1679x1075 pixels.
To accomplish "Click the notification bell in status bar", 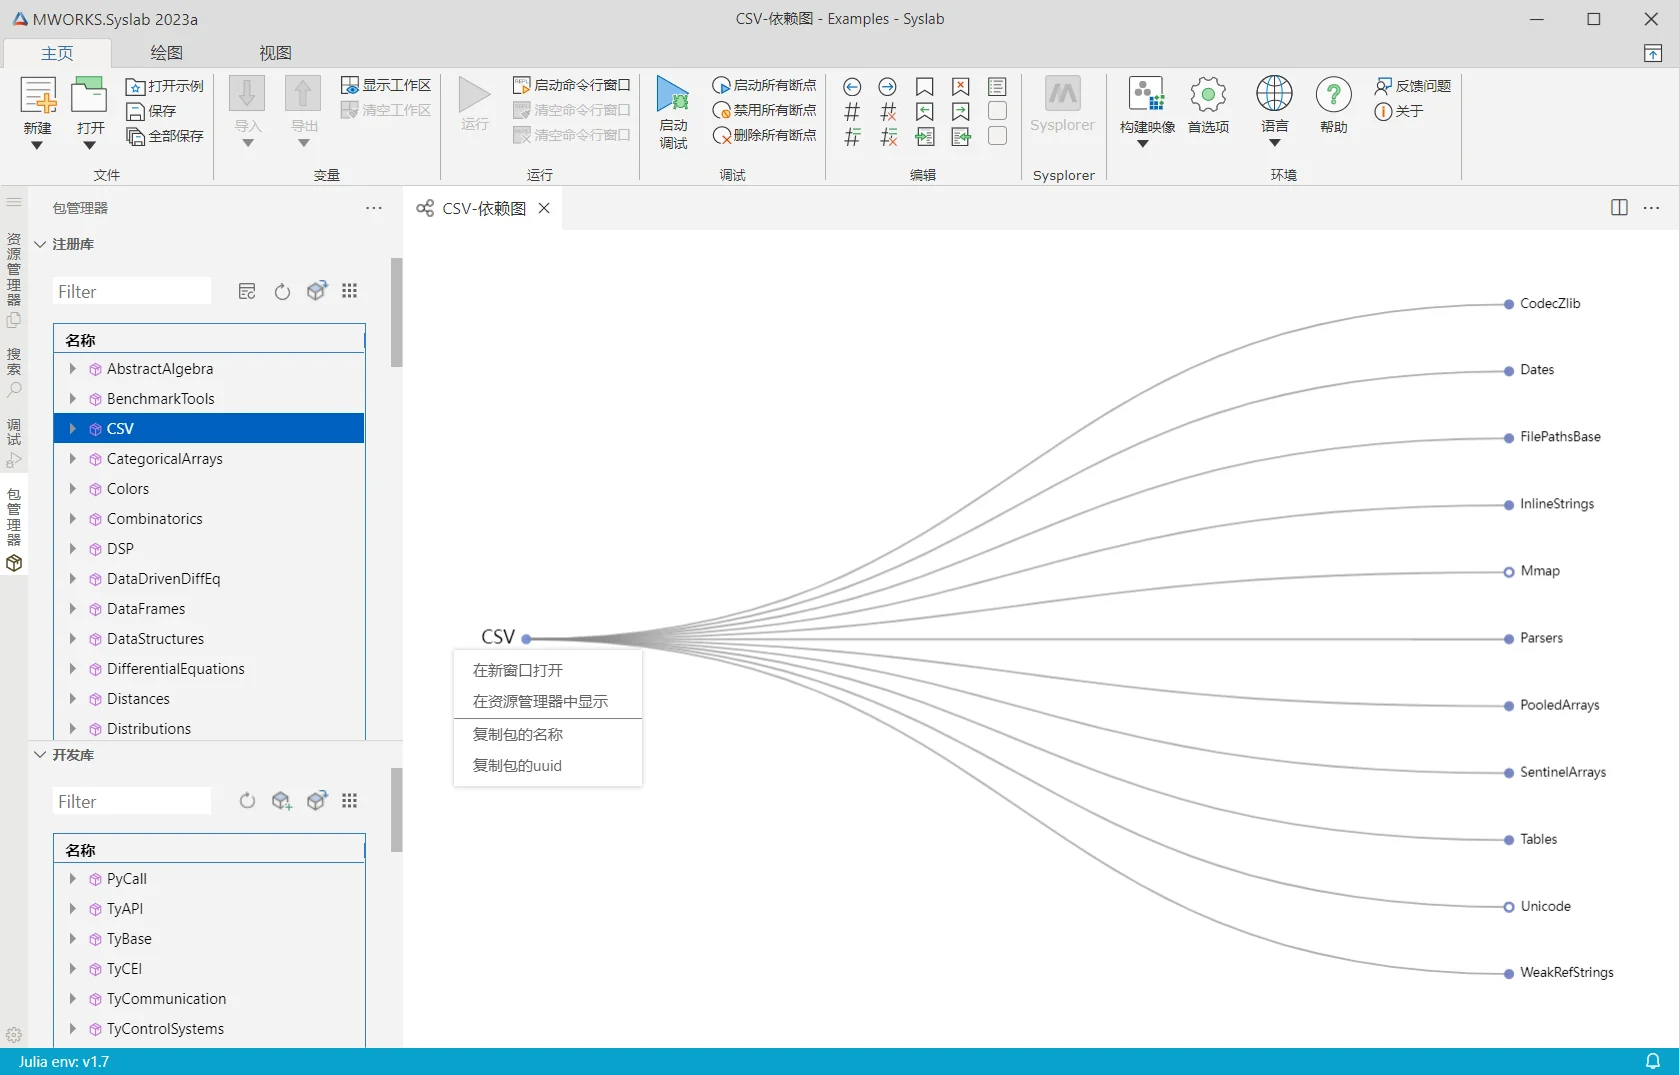I will pyautogui.click(x=1653, y=1061).
